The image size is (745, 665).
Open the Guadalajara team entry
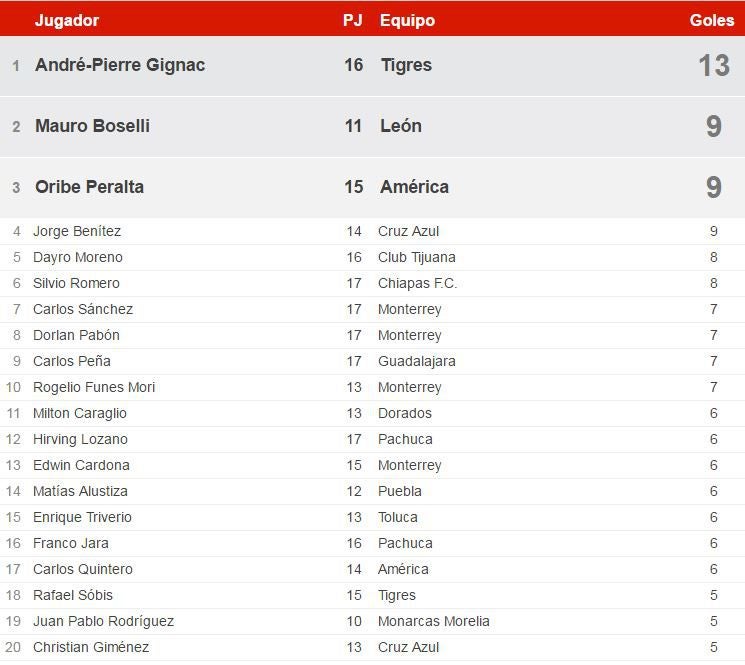pos(416,361)
